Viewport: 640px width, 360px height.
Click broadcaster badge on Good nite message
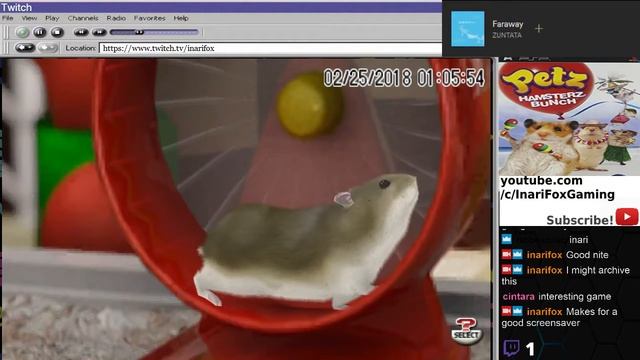[x=507, y=254]
